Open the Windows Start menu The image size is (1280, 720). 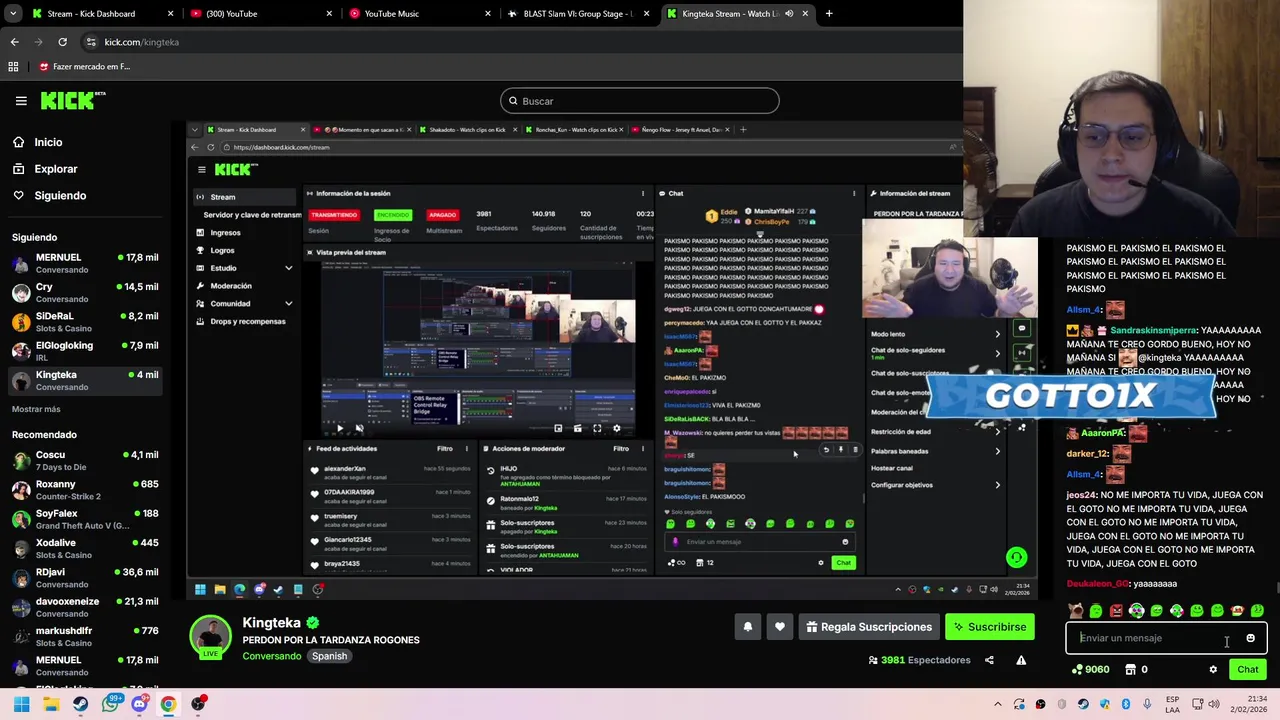coord(21,704)
